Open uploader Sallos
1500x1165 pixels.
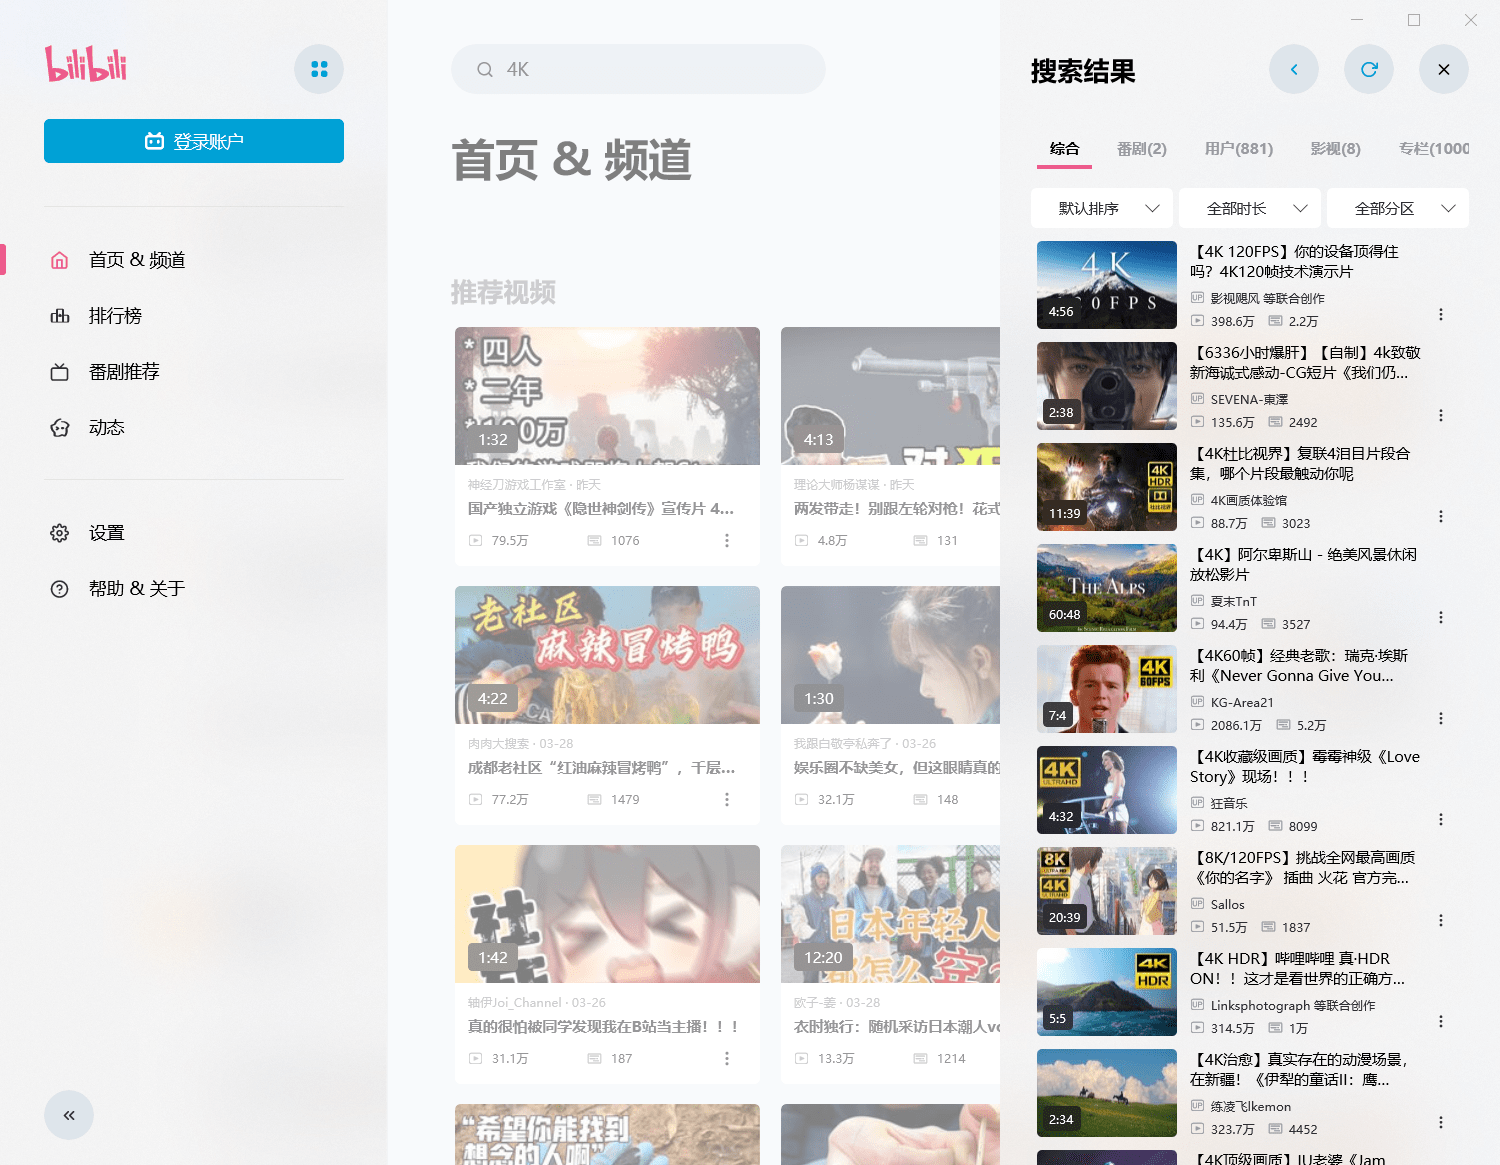[x=1228, y=904]
